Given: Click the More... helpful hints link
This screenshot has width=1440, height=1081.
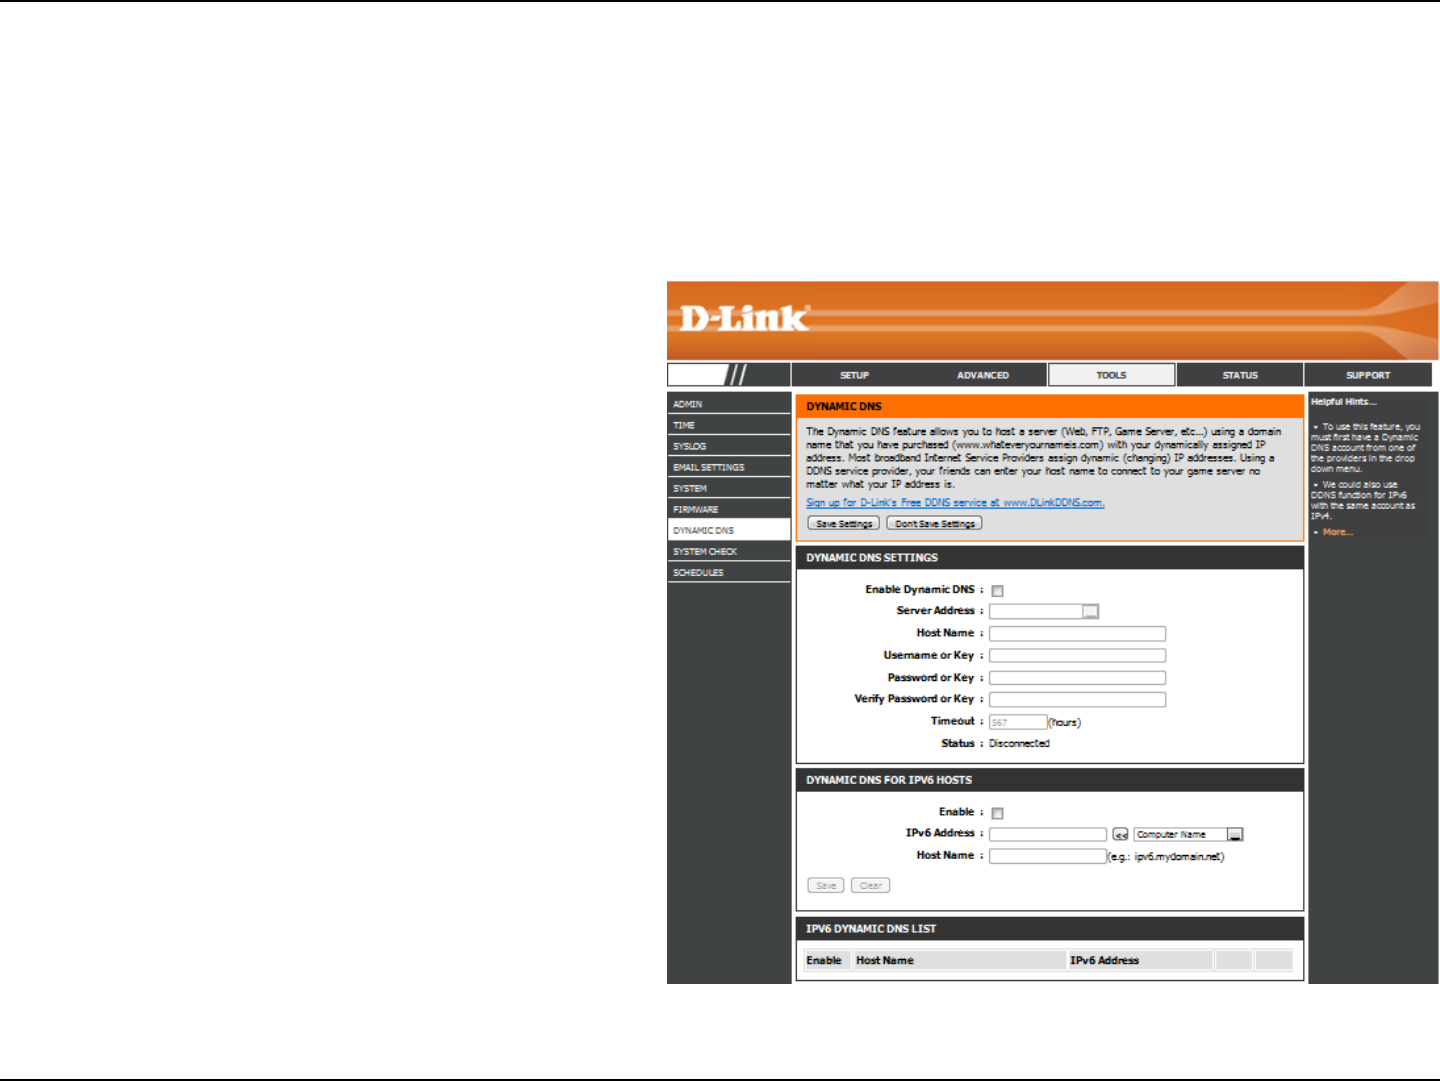Looking at the screenshot, I should point(1338,532).
